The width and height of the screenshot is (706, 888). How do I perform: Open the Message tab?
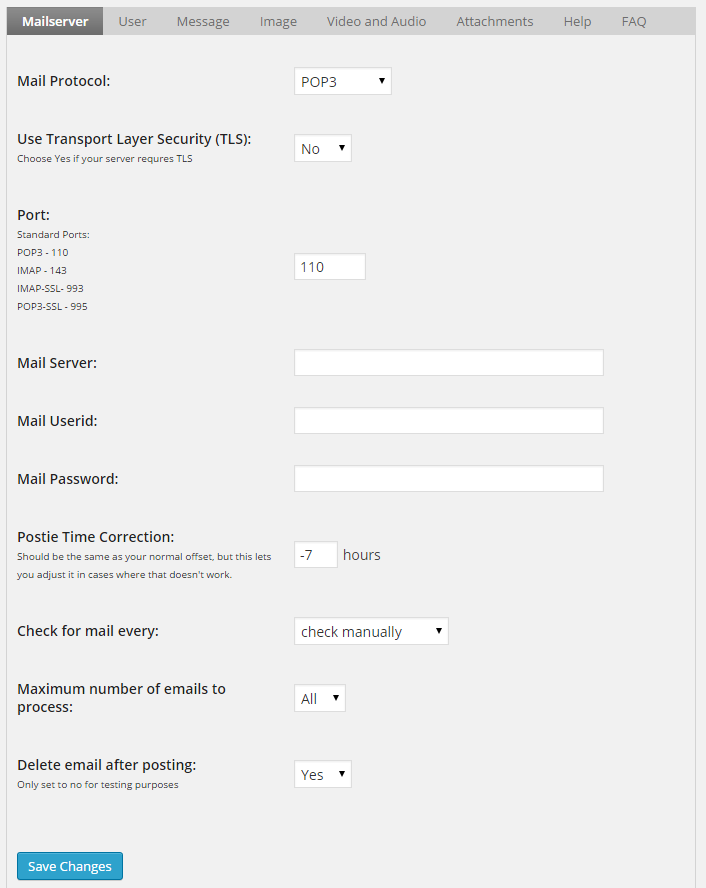pyautogui.click(x=203, y=21)
